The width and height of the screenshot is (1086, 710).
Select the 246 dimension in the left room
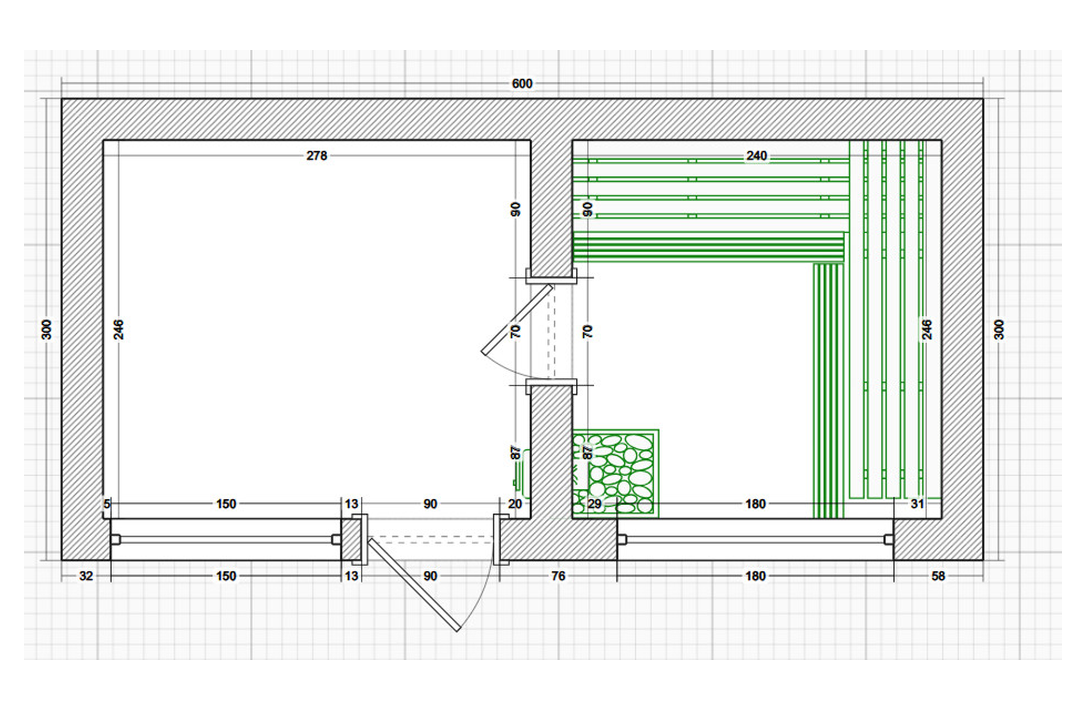(118, 329)
